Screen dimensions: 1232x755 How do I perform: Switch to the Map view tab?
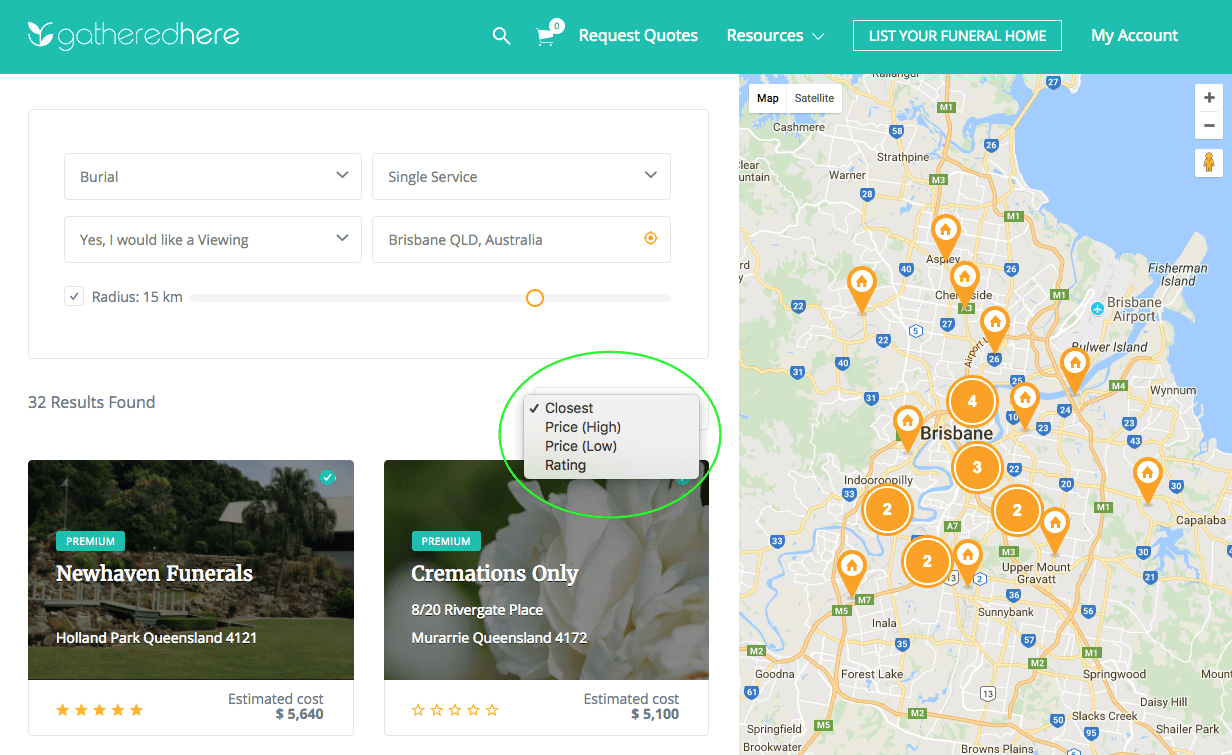point(768,98)
